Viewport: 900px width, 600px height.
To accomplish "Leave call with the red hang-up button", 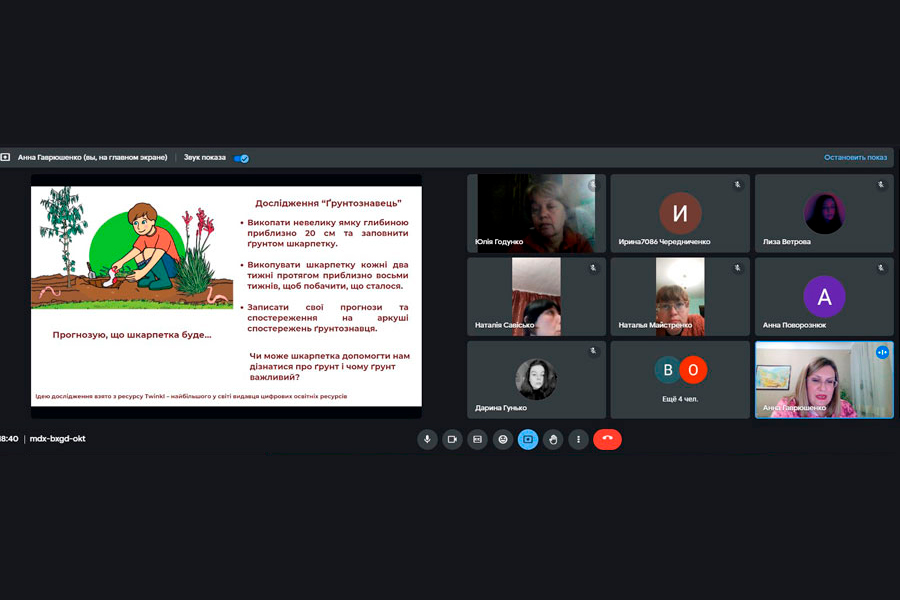I will [607, 439].
